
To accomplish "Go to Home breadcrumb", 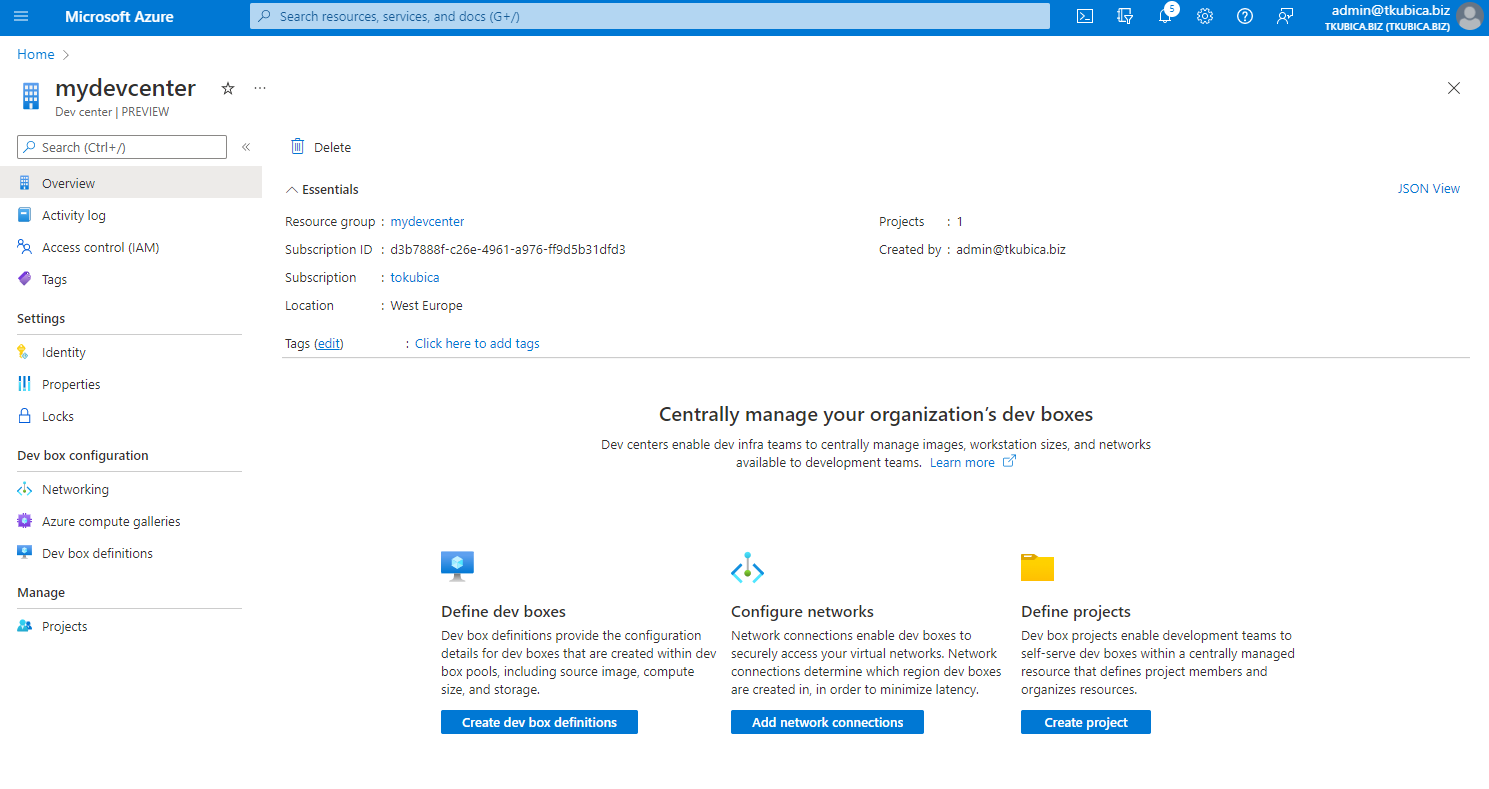I will (36, 54).
